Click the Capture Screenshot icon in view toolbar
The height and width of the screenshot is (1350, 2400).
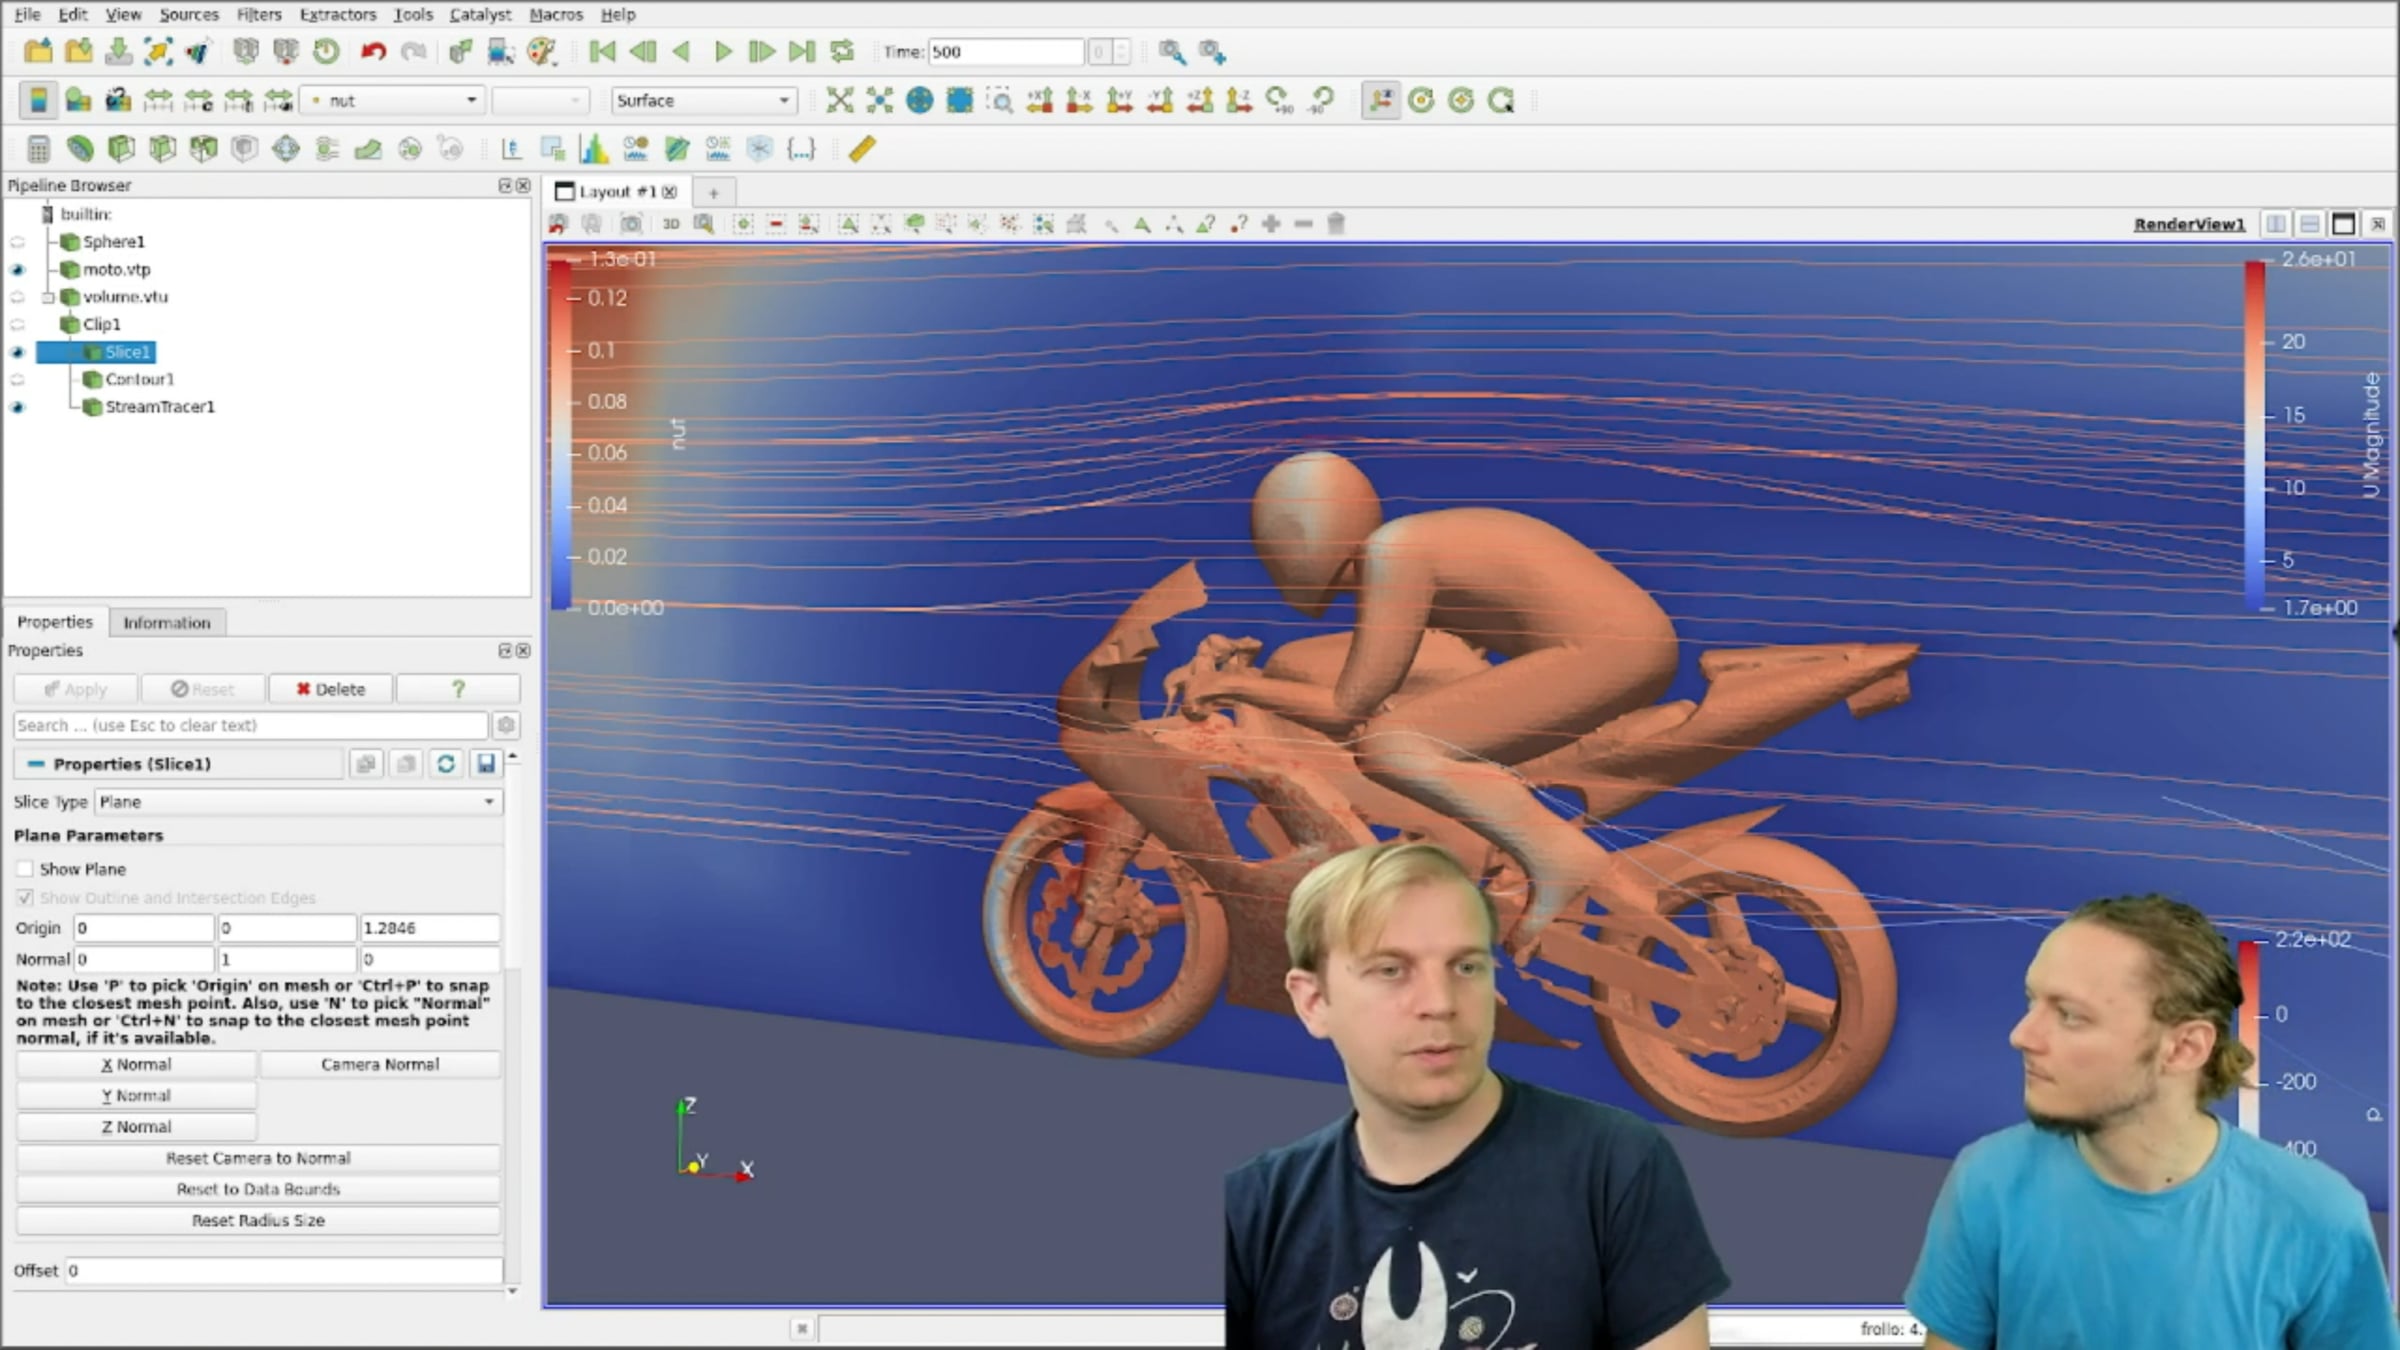pos(631,224)
